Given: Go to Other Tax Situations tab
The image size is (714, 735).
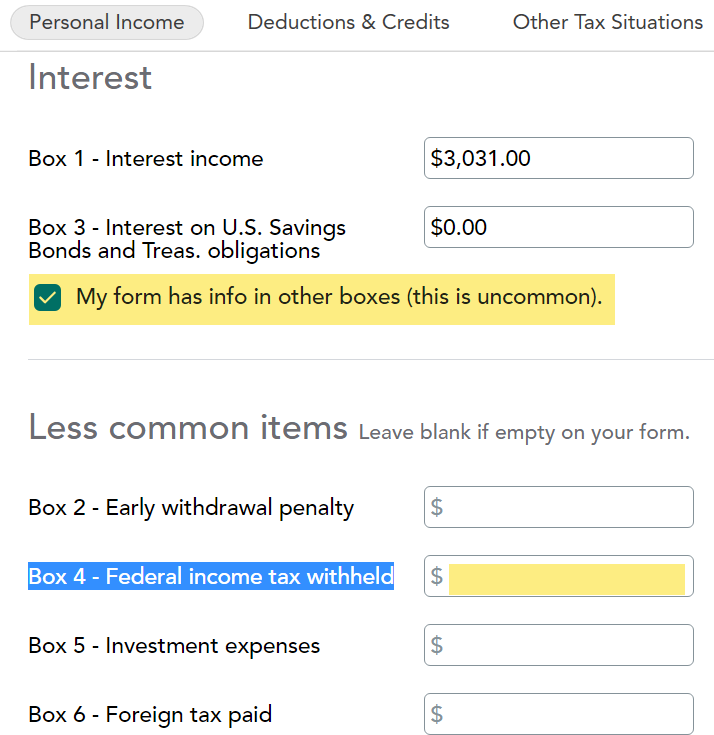Looking at the screenshot, I should click(607, 22).
